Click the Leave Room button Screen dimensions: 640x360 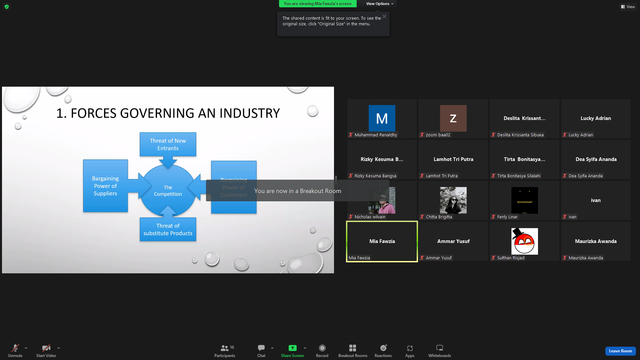[620, 351]
